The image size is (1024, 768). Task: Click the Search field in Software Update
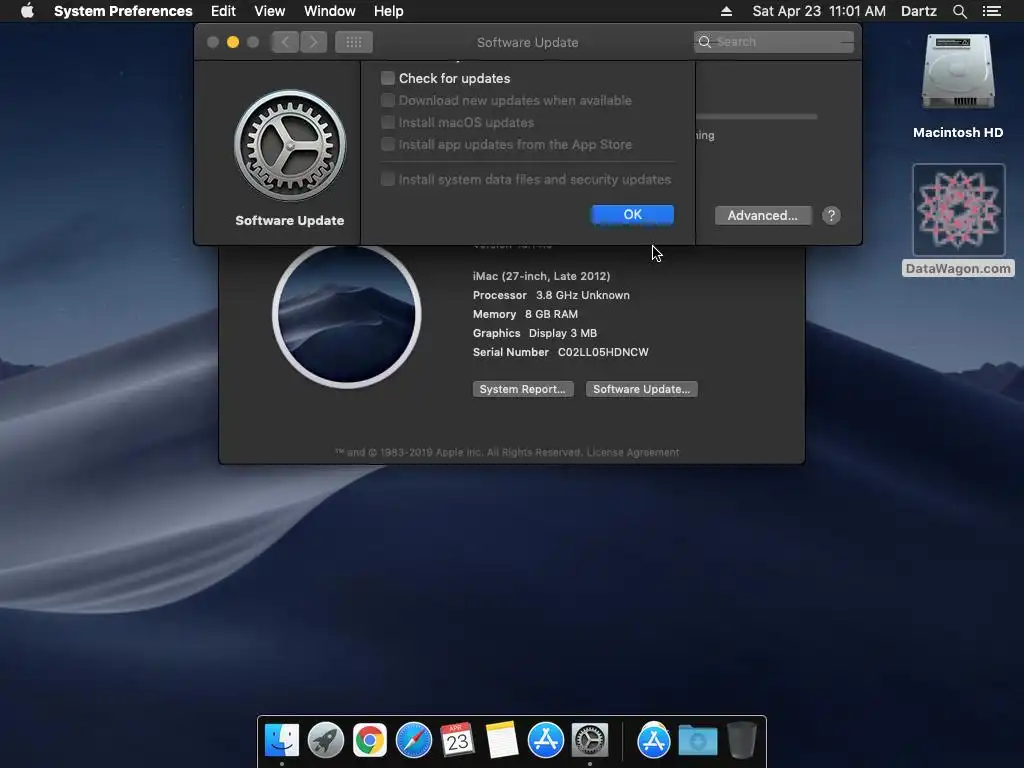[x=774, y=42]
